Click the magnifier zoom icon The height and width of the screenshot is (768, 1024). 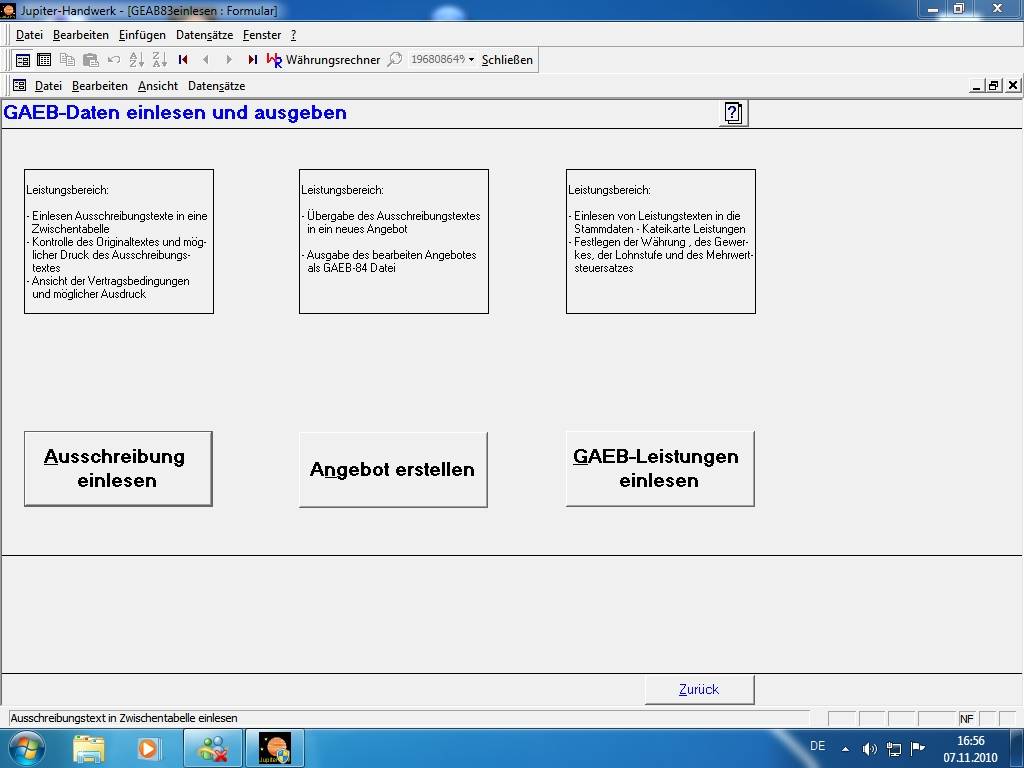coord(395,60)
